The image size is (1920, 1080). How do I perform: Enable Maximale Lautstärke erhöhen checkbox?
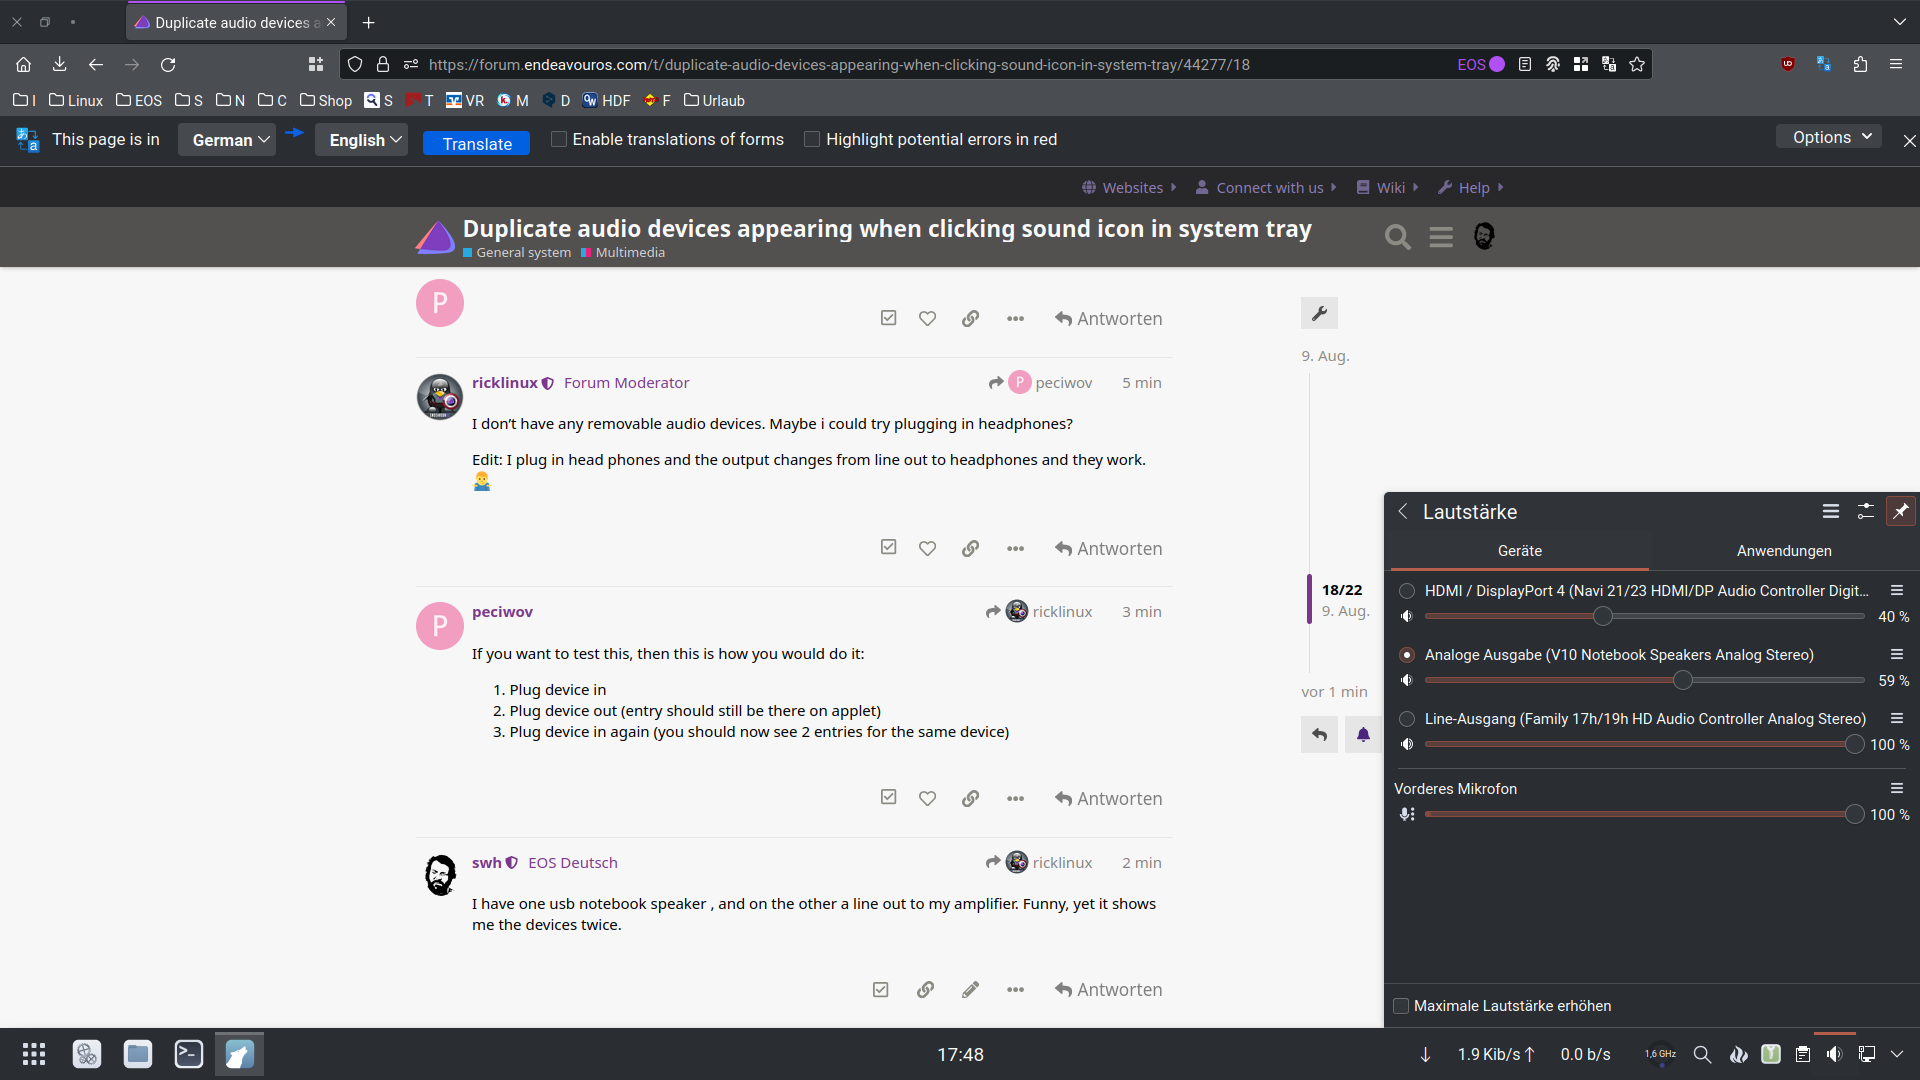coord(1401,1006)
